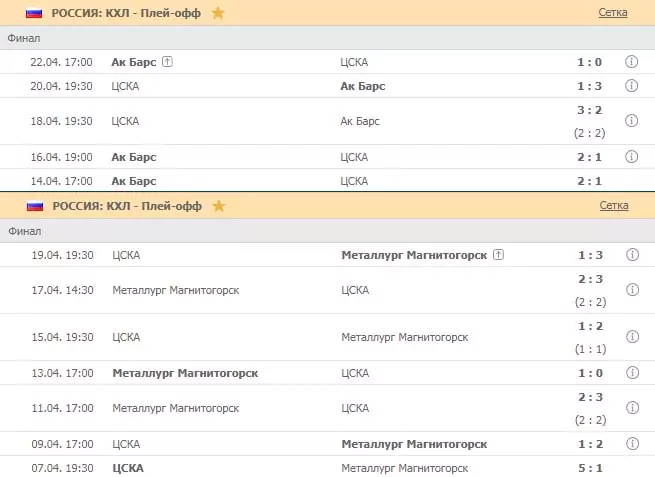This screenshot has width=655, height=477.
Task: Click 17.04. 14:30 match date
Action: click(63, 290)
